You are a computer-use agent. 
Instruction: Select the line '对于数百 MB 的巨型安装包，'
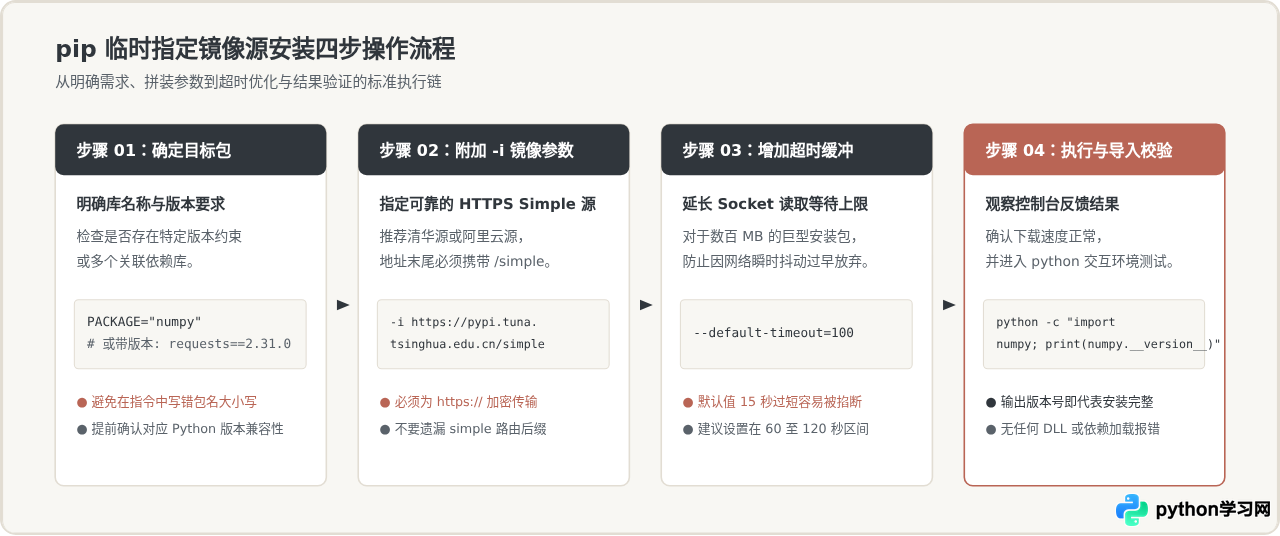click(x=771, y=237)
